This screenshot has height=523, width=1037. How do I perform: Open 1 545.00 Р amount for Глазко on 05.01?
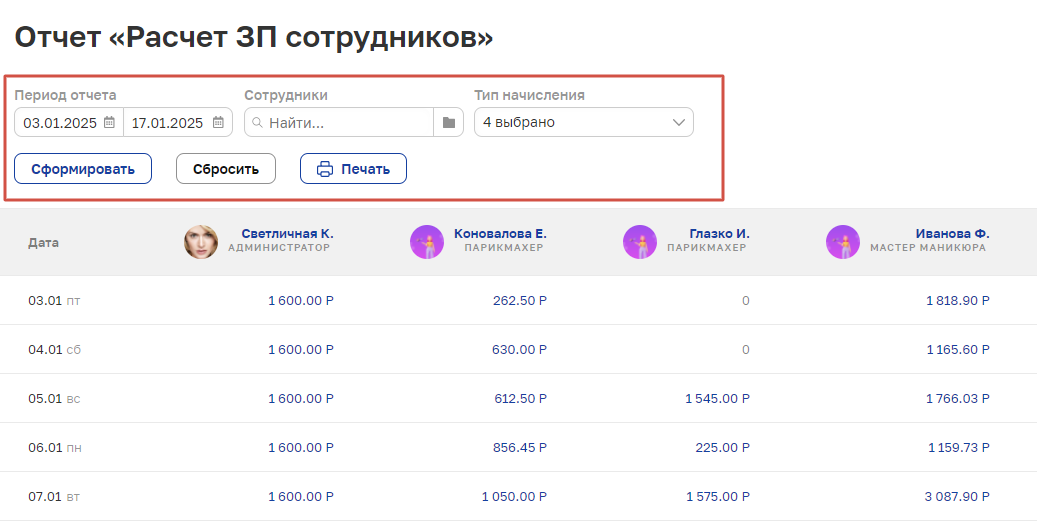[716, 399]
